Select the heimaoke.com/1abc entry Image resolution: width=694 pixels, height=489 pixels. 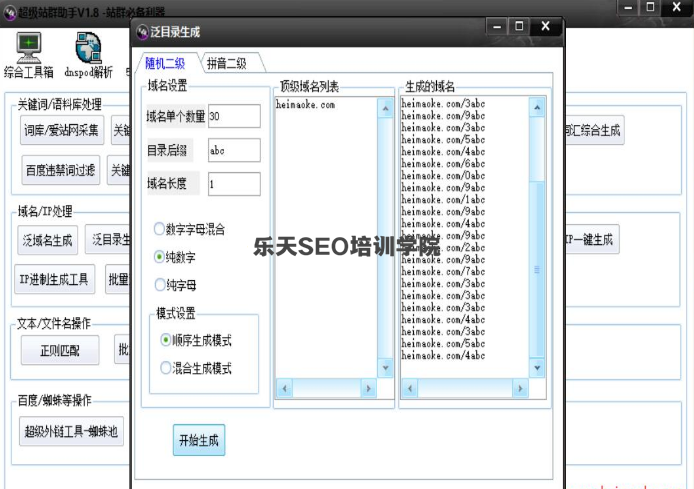point(443,200)
